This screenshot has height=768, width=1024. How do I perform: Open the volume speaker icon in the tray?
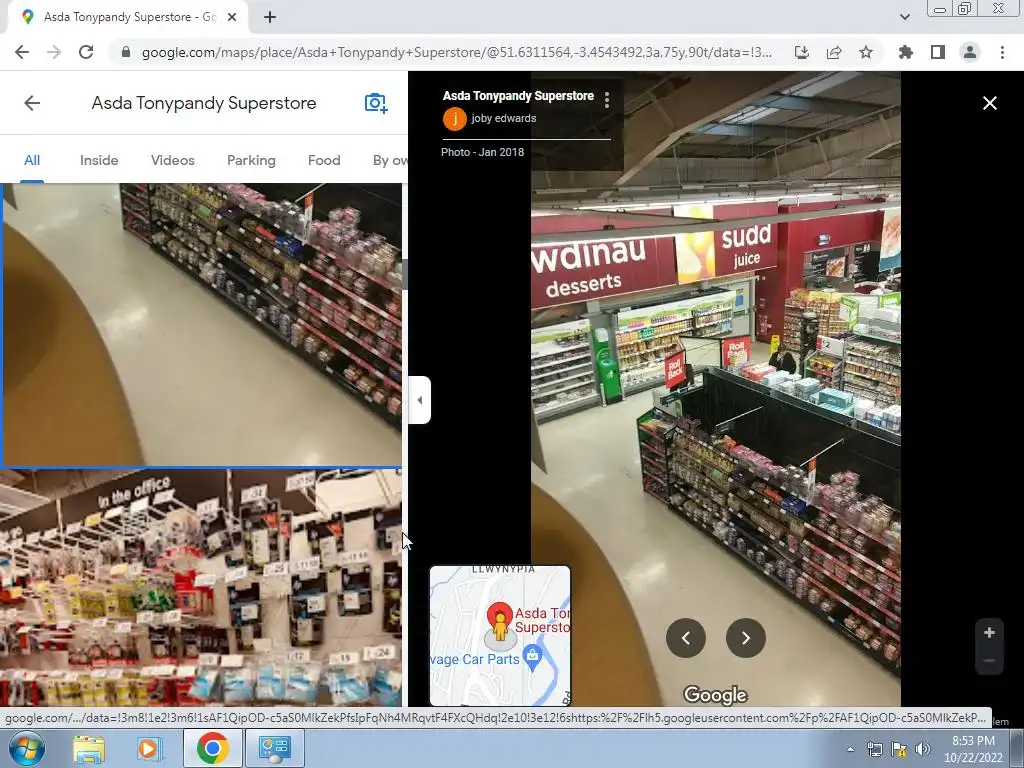pos(923,749)
